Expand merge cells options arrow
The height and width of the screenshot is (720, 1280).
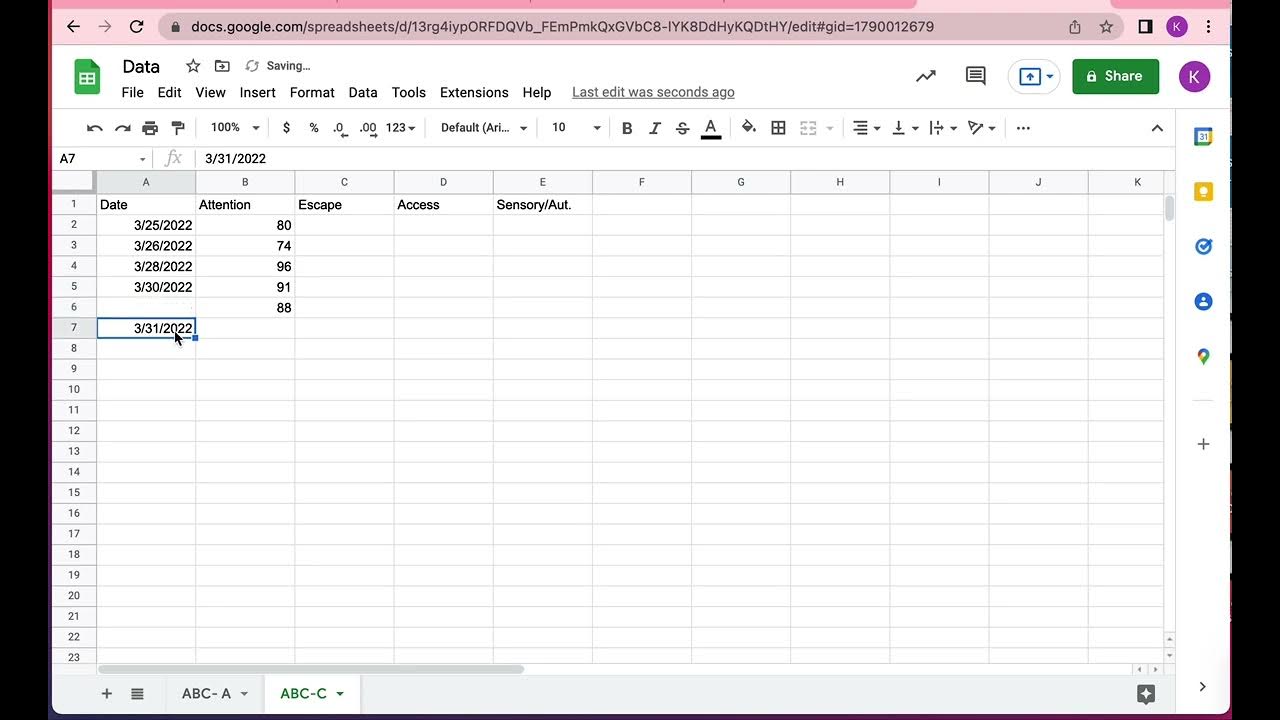coord(830,128)
